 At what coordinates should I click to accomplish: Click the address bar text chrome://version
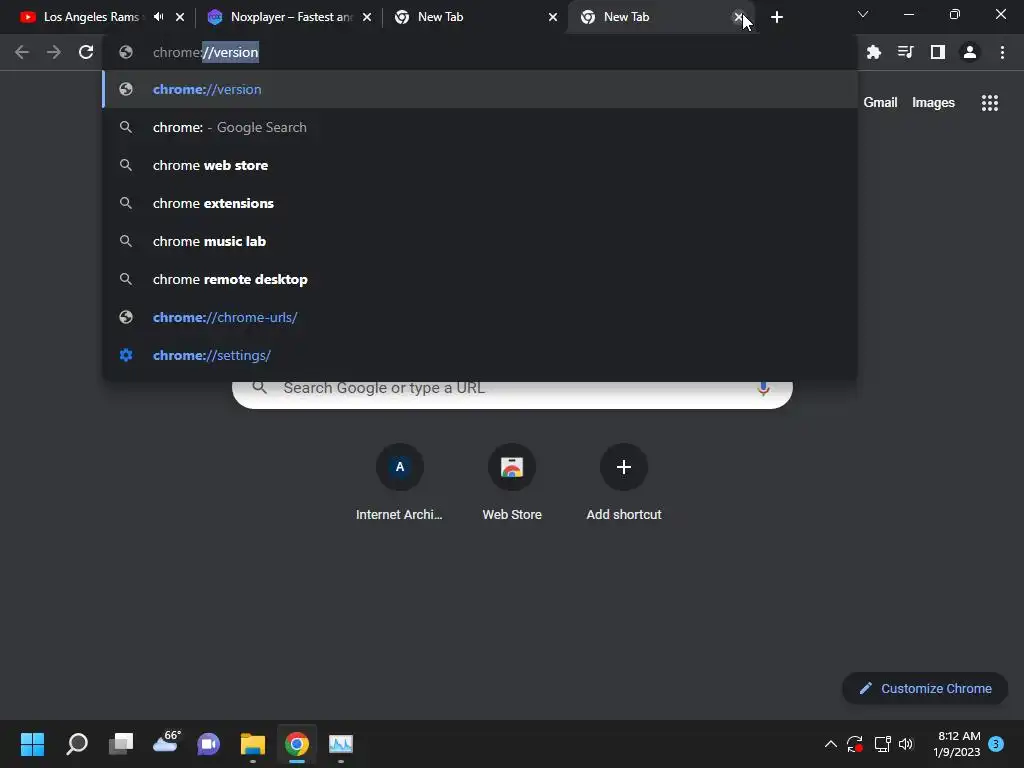(x=206, y=52)
